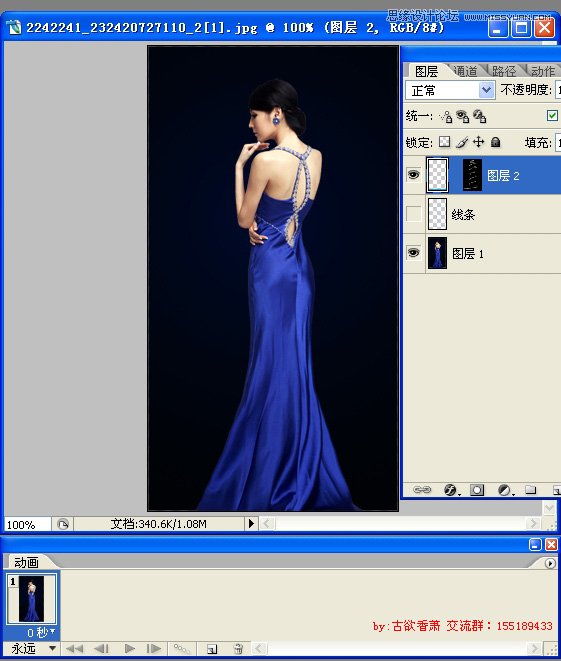Select animation frame 1 thumbnail
561x661 pixels.
click(x=32, y=599)
